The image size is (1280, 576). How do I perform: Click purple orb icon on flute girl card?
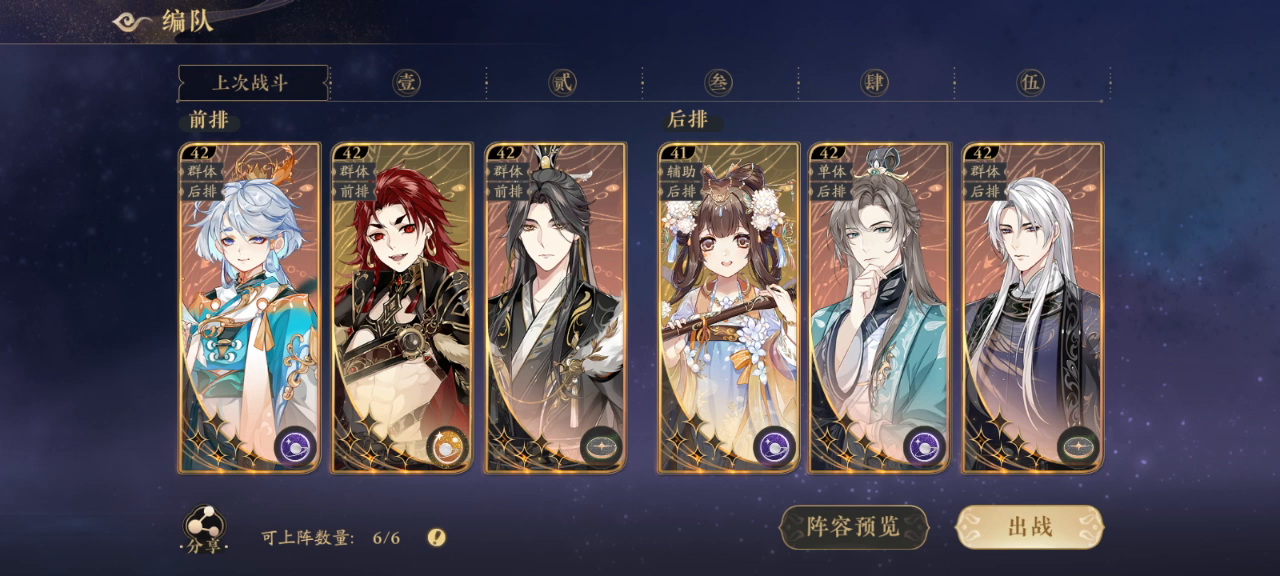(775, 446)
